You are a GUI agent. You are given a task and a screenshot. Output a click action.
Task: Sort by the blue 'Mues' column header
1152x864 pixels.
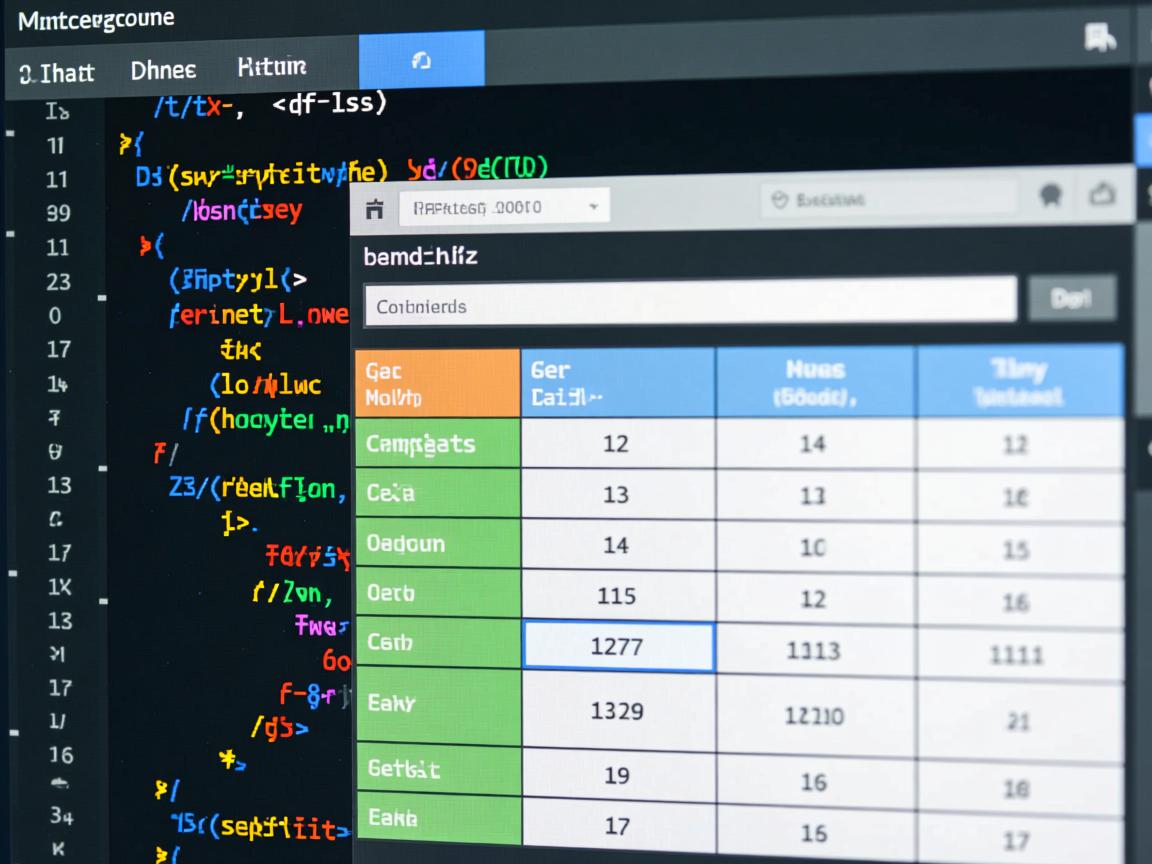[814, 381]
